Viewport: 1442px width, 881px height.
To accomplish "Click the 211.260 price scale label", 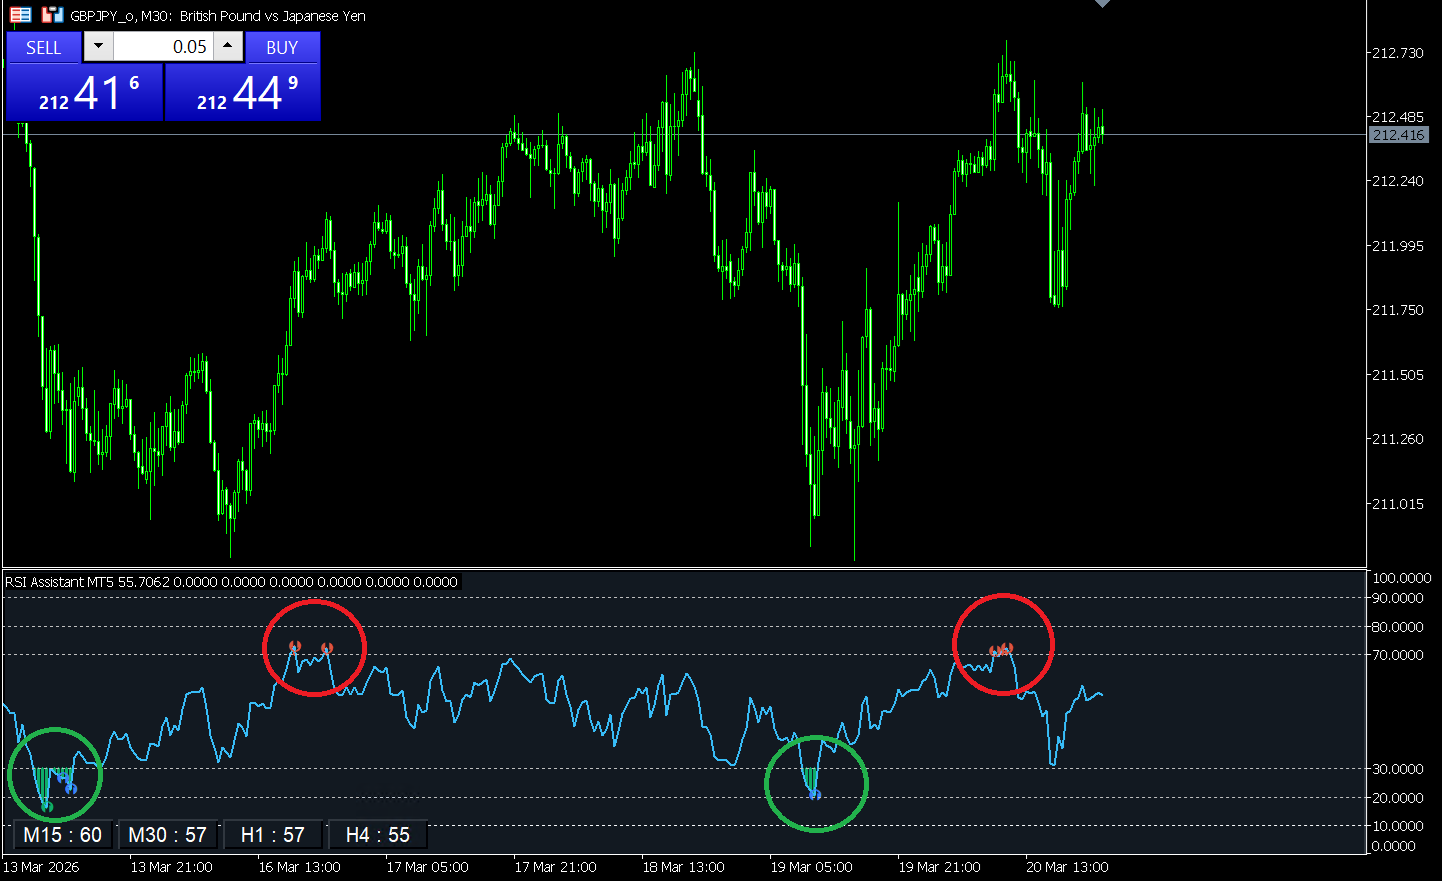I will [1397, 439].
